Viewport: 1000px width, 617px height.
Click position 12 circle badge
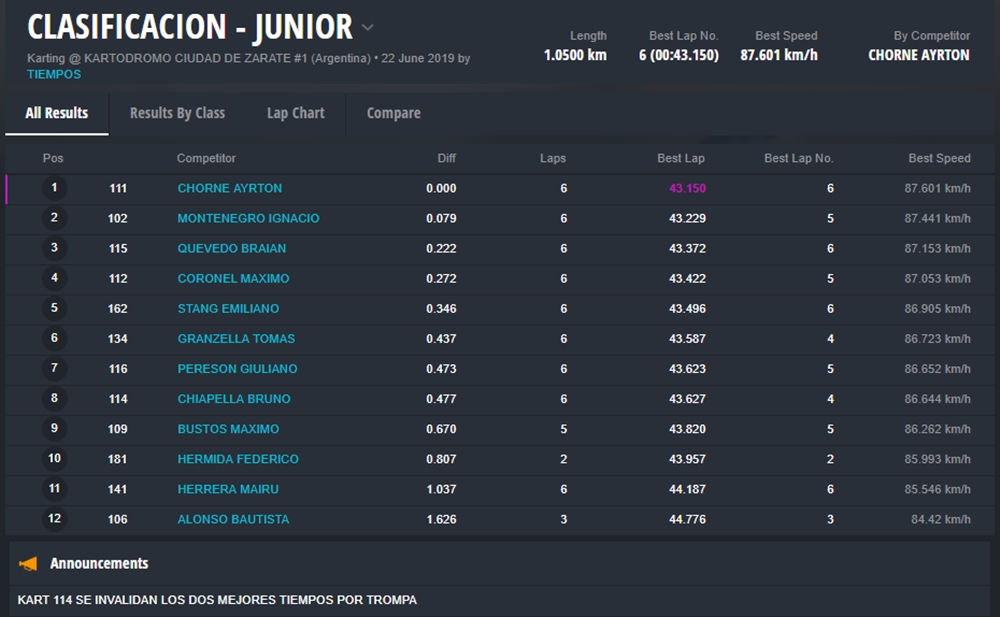[x=54, y=519]
